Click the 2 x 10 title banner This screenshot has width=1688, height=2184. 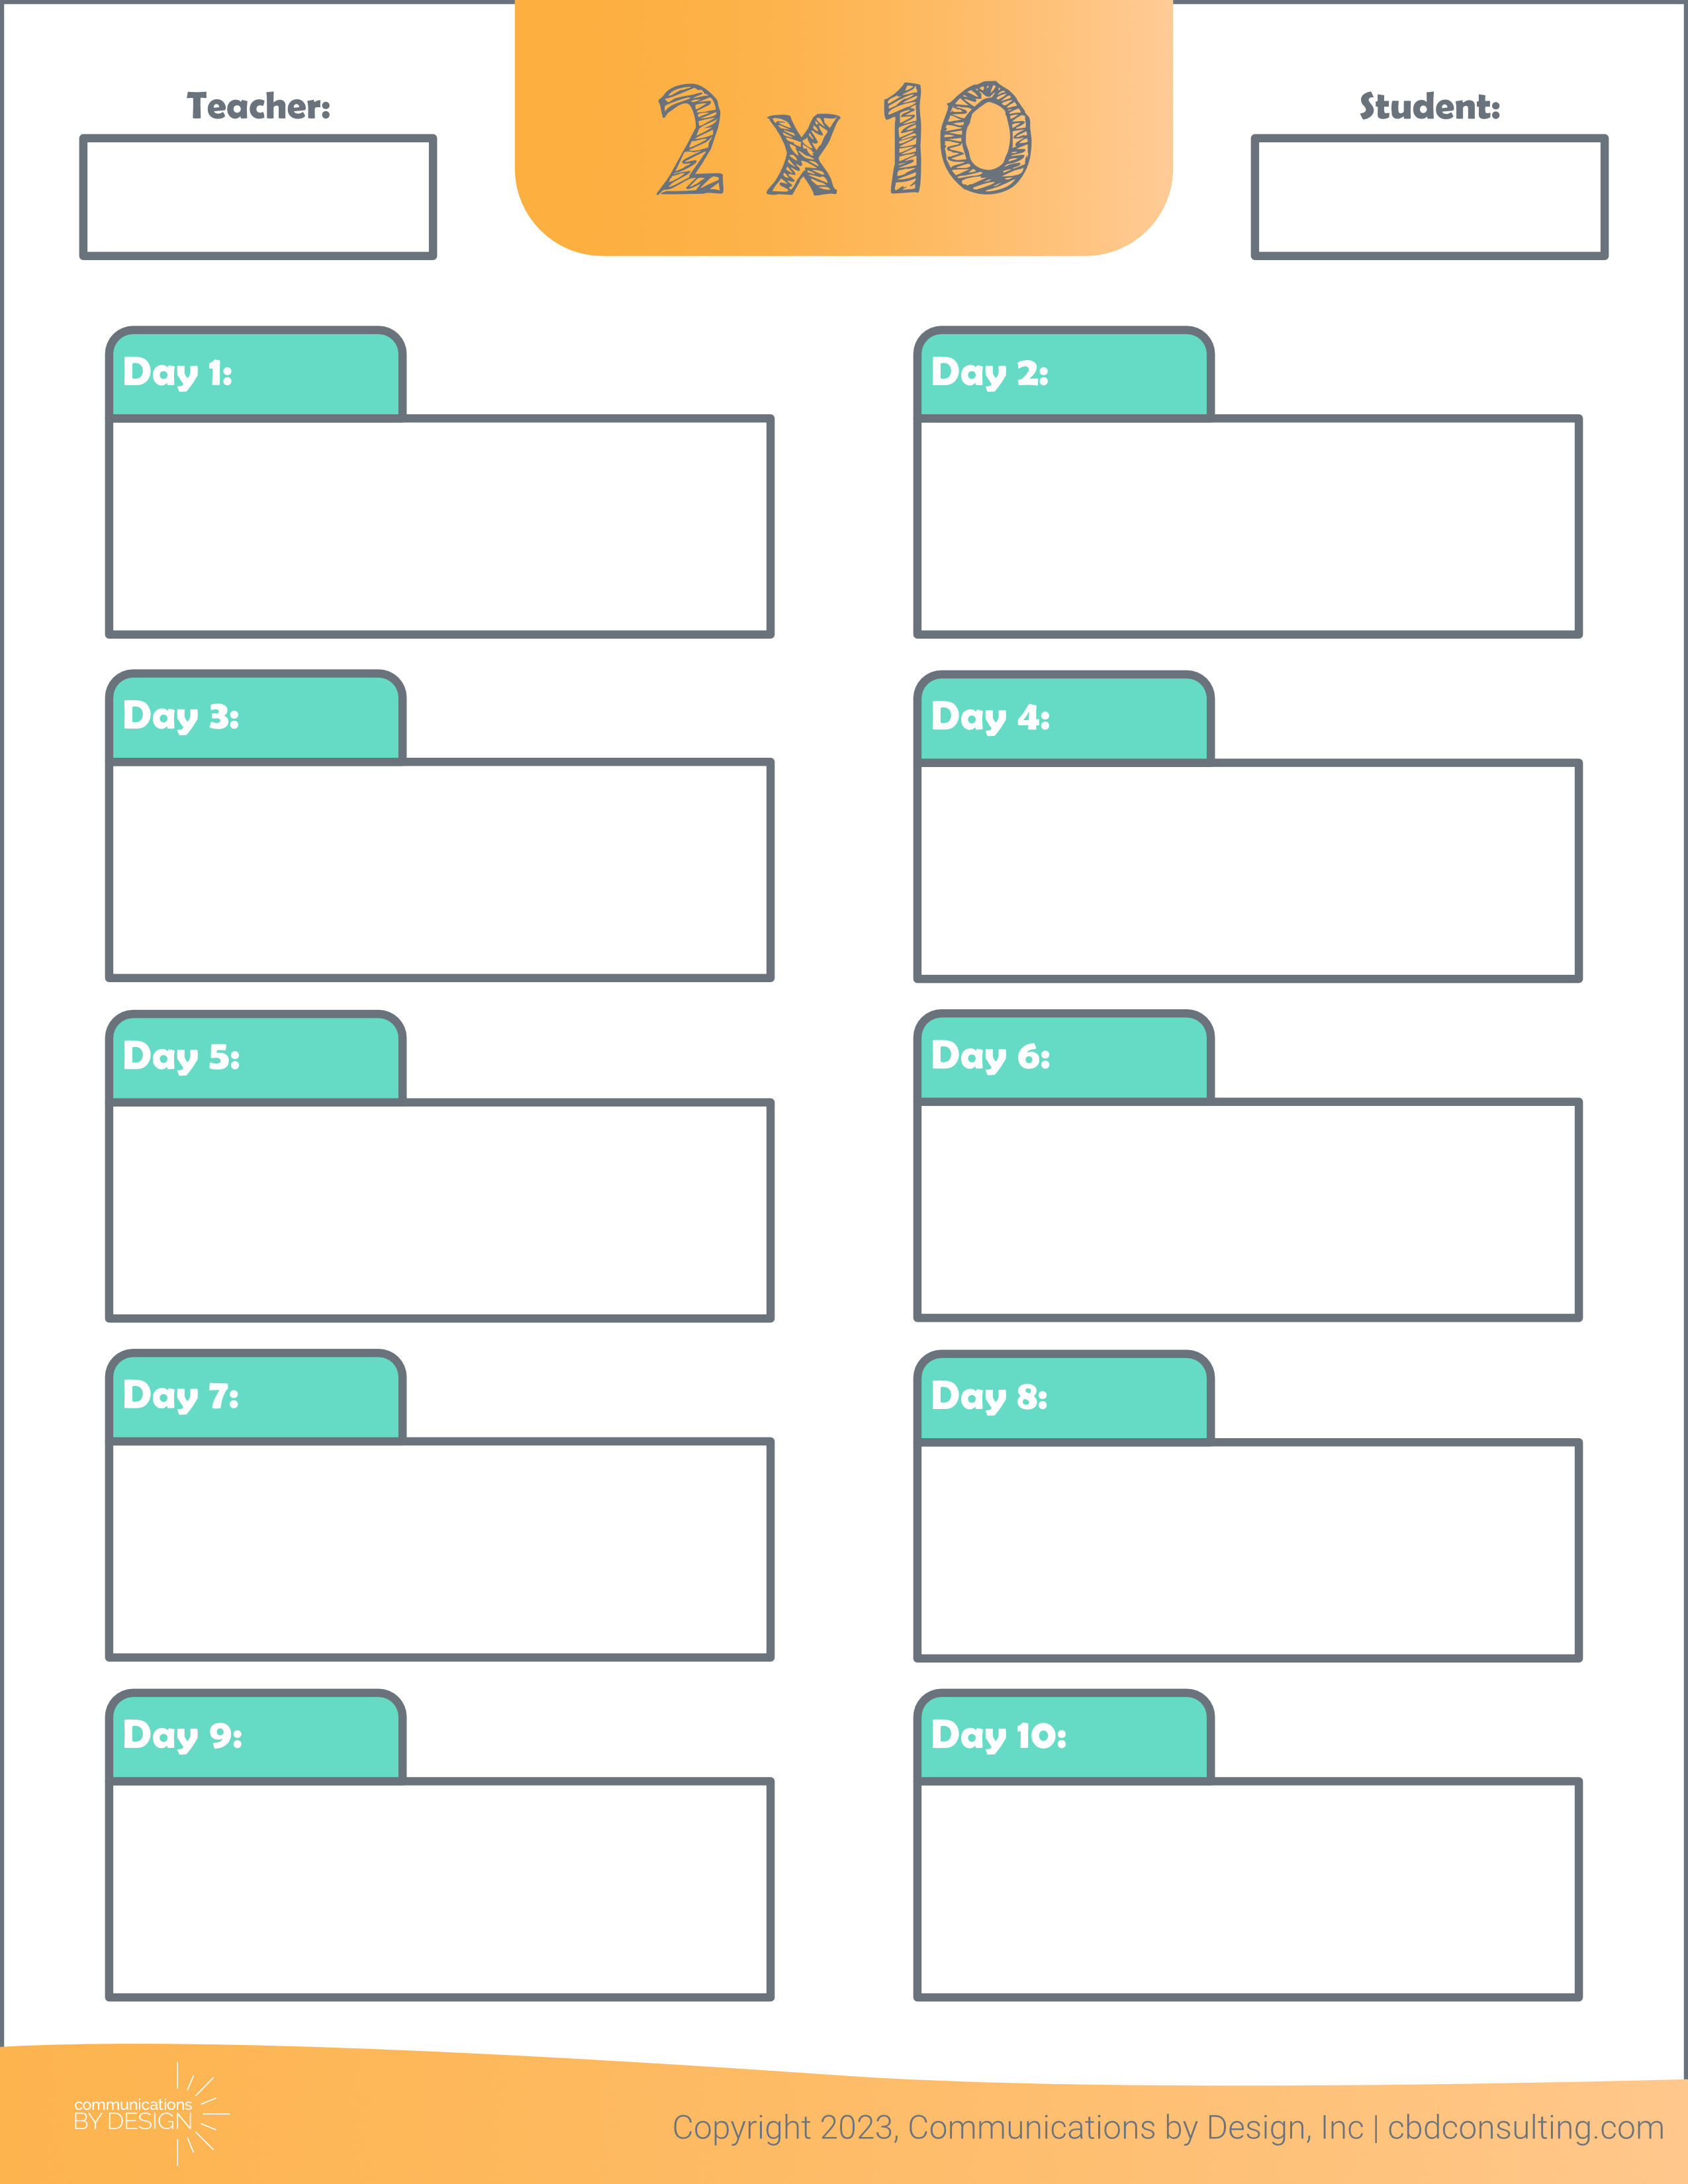coord(843,128)
